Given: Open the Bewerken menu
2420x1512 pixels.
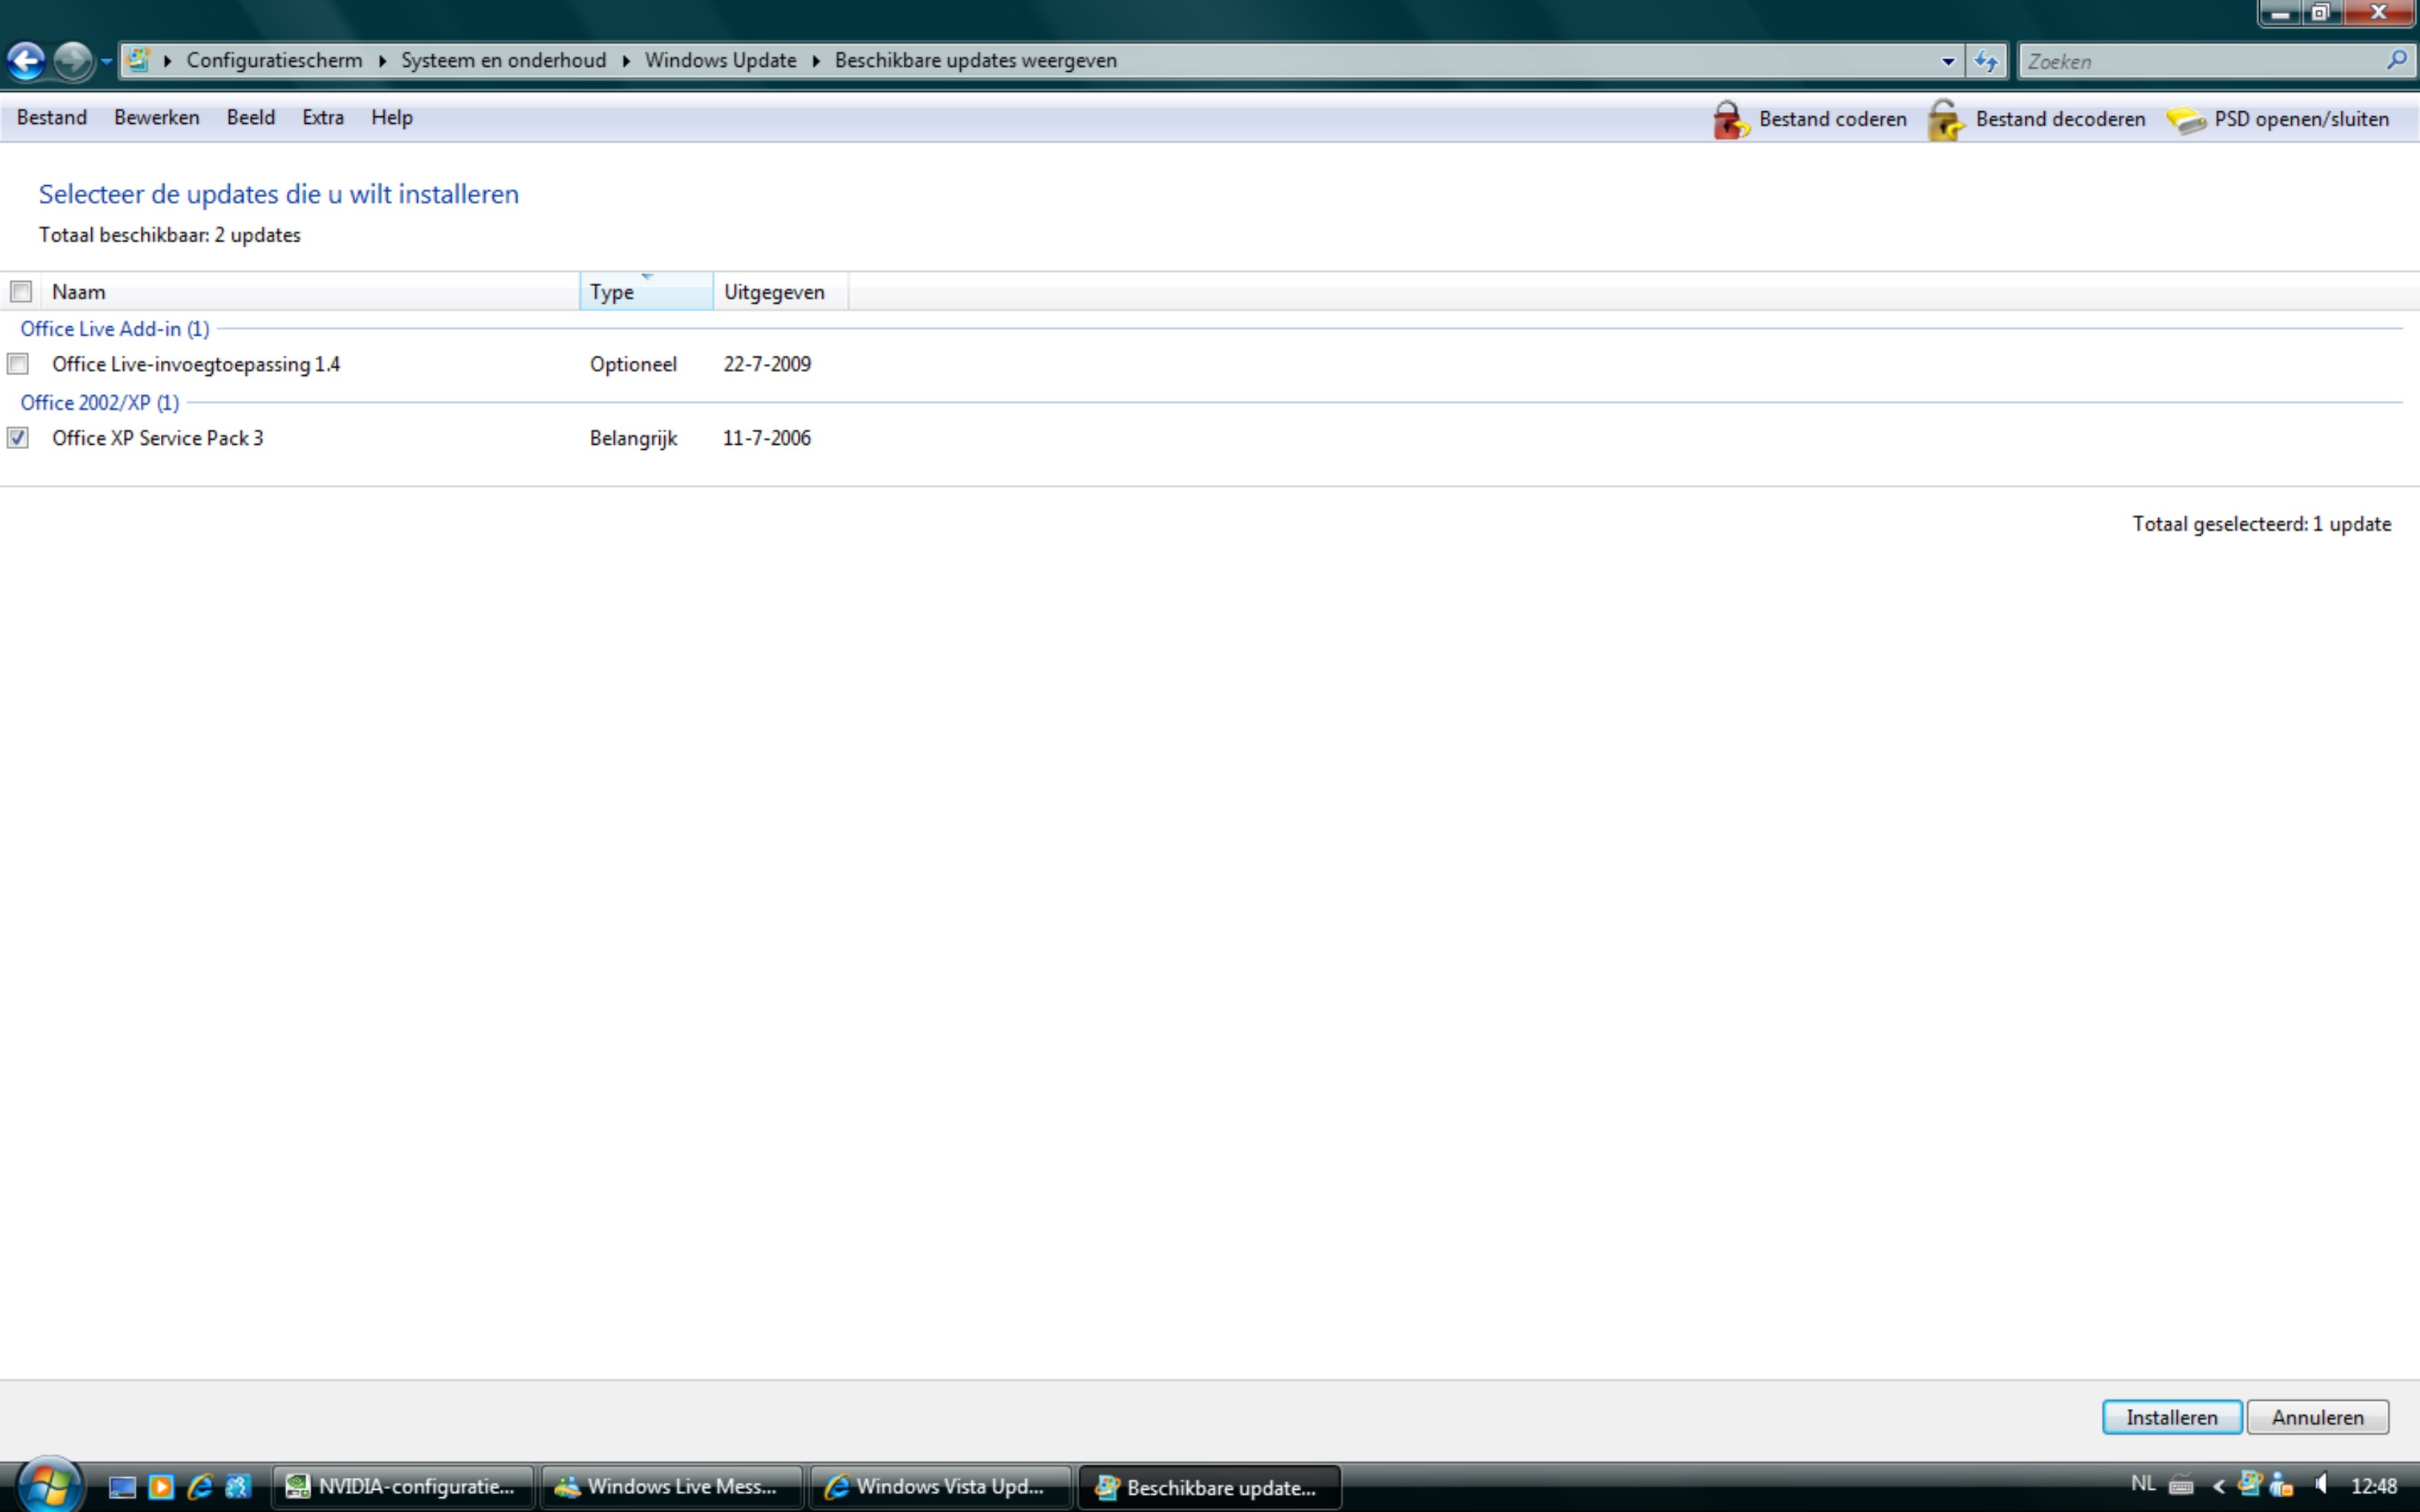Looking at the screenshot, I should click(157, 117).
